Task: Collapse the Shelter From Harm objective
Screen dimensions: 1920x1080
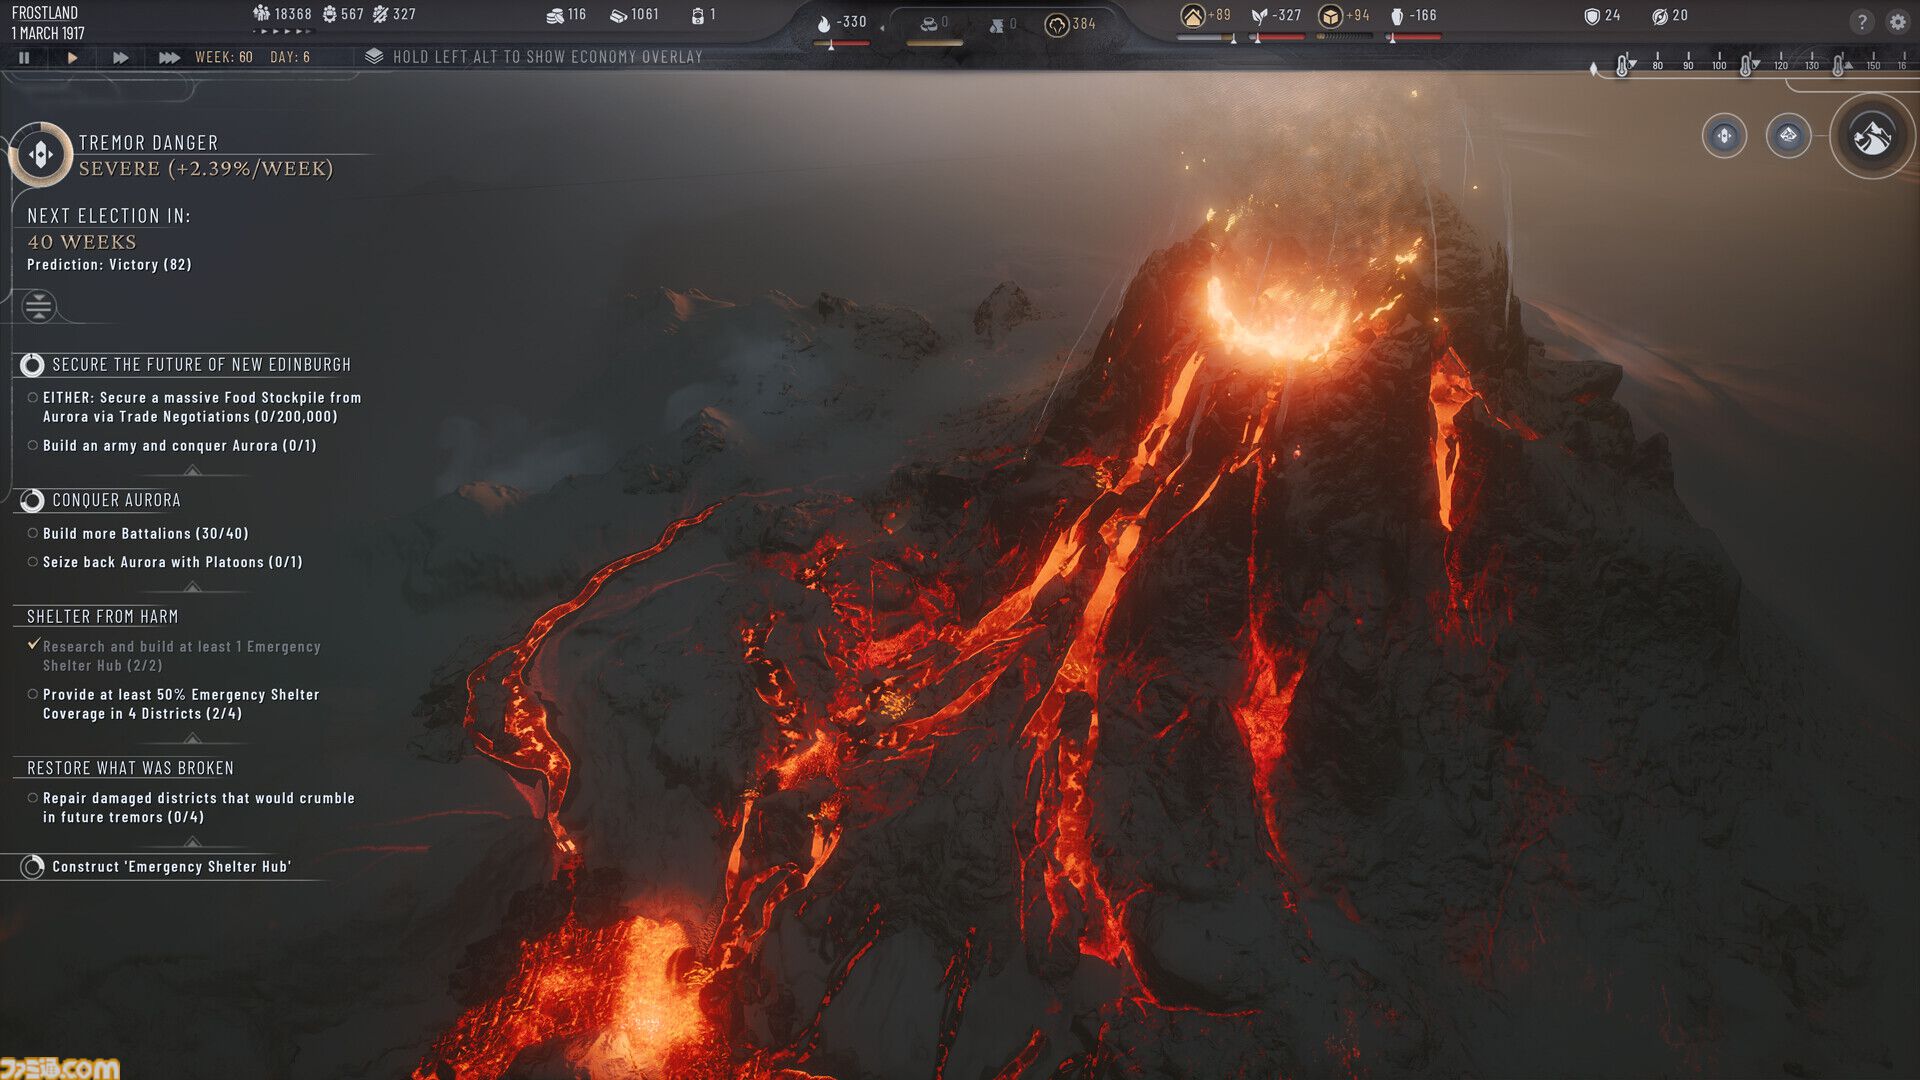Action: [x=192, y=738]
